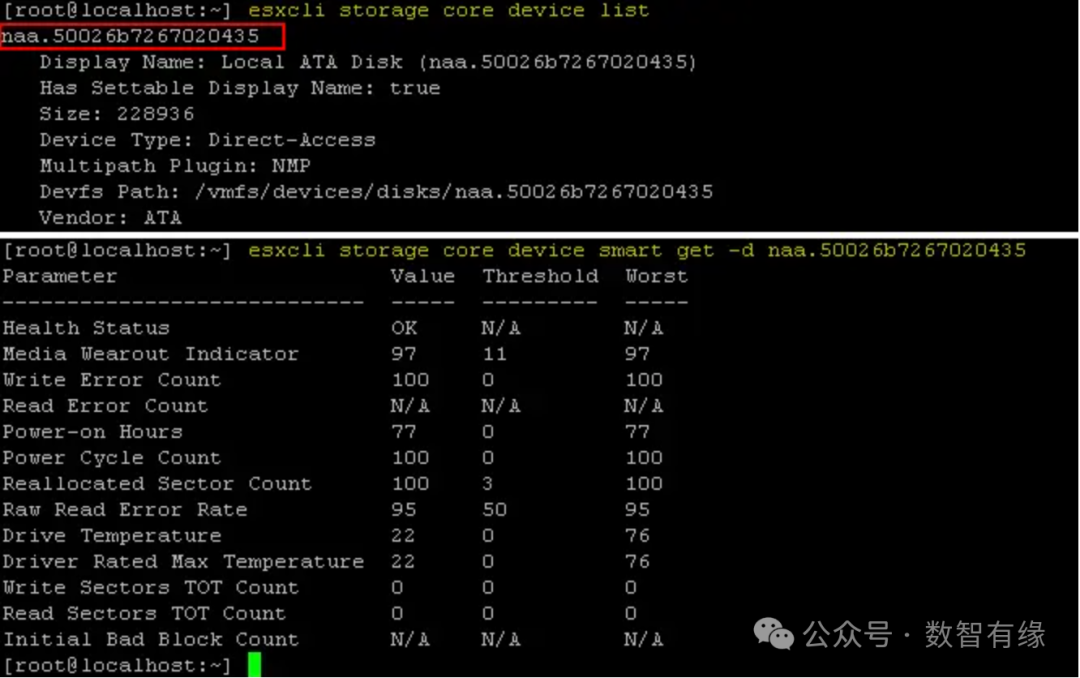Image resolution: width=1080 pixels, height=678 pixels.
Task: Click the OK value for Health Status
Action: point(404,328)
